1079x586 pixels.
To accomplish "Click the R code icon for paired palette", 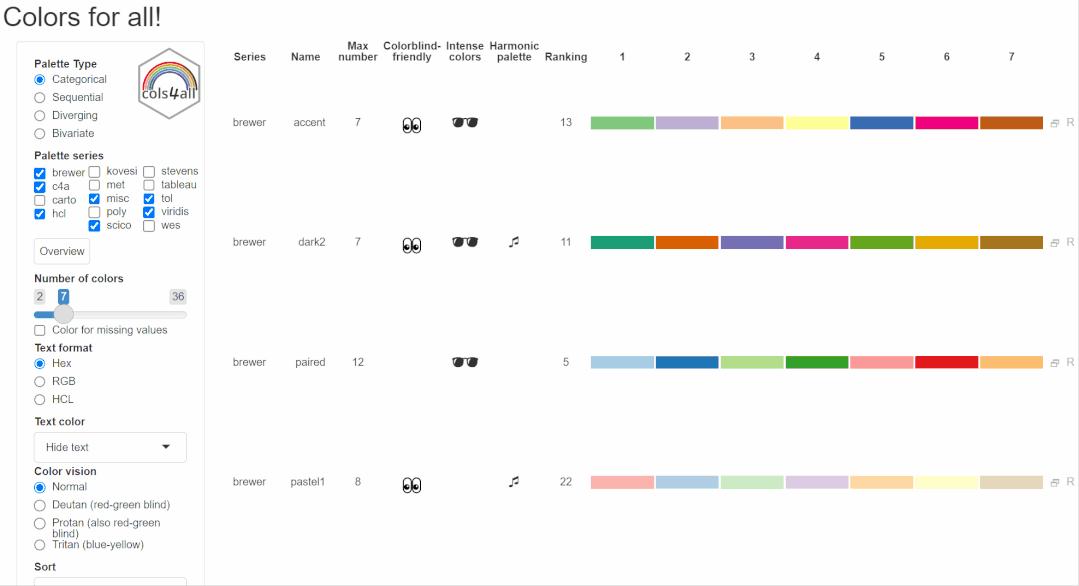I will point(1070,362).
